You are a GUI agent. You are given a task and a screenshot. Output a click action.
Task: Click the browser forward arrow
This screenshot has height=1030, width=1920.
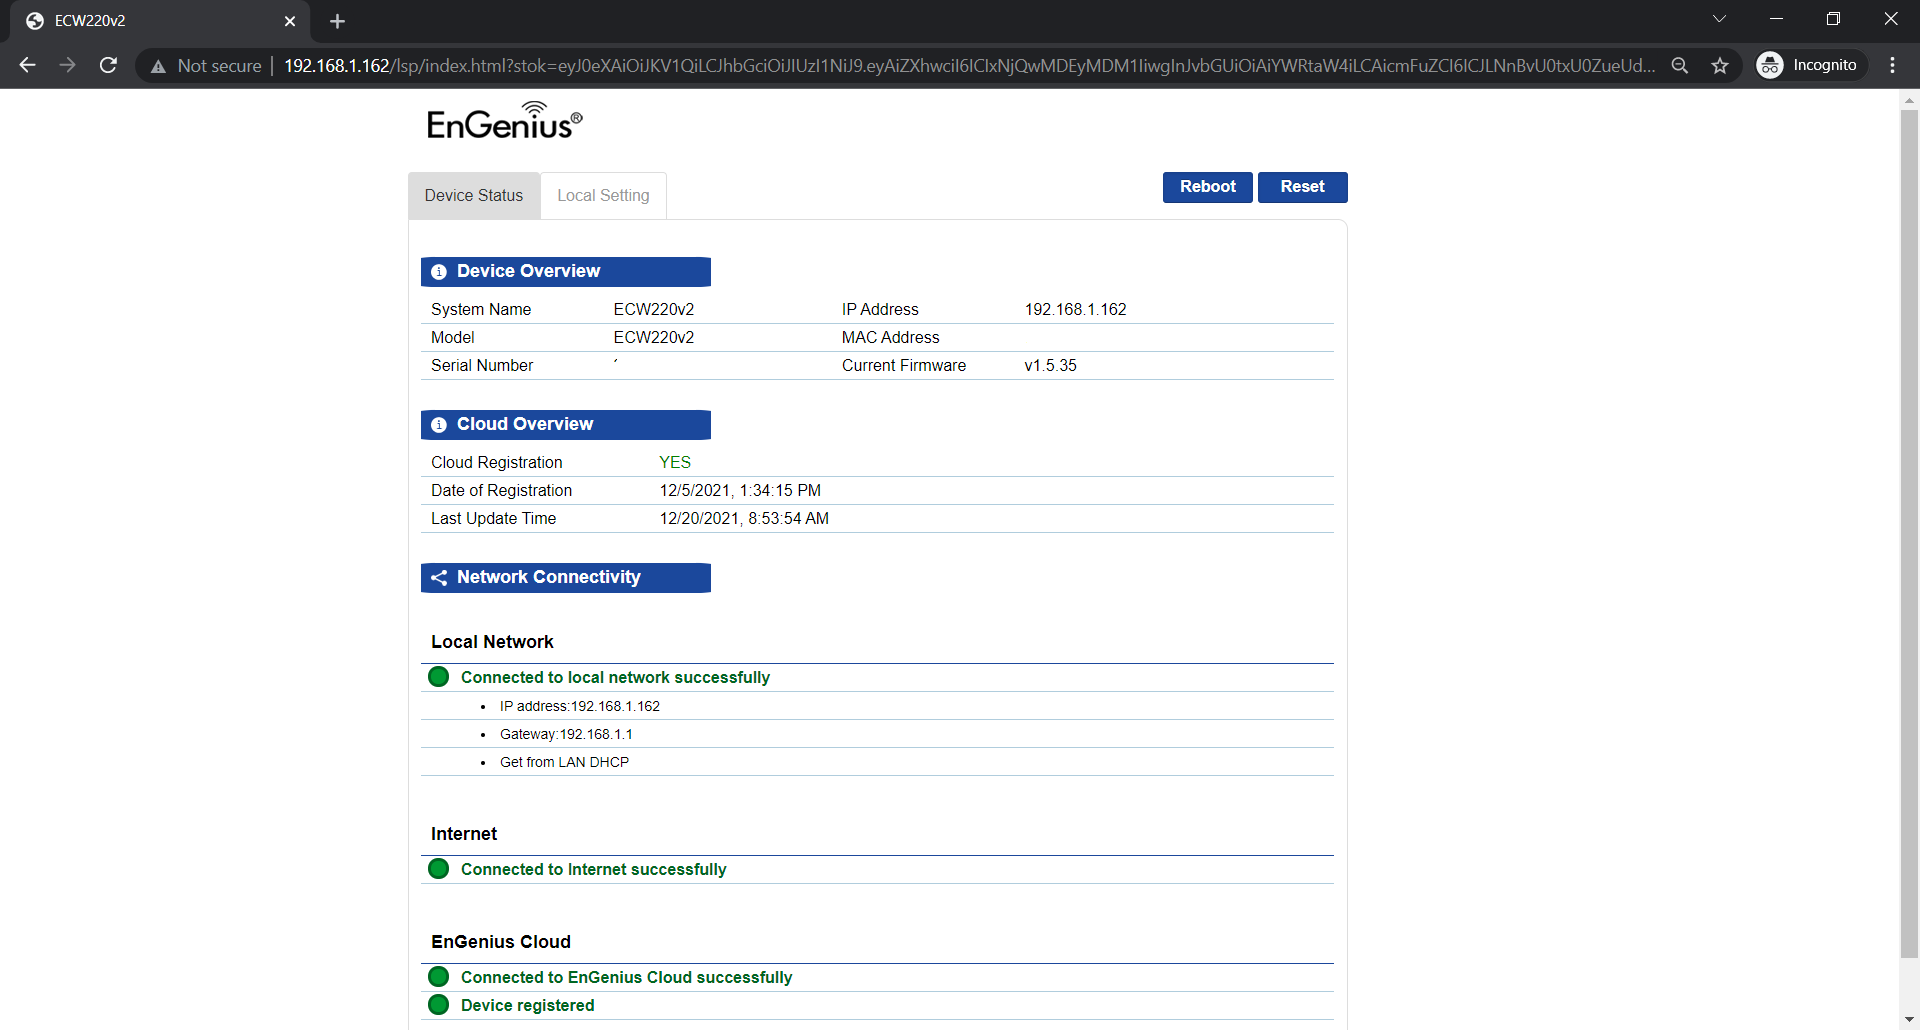click(x=67, y=65)
